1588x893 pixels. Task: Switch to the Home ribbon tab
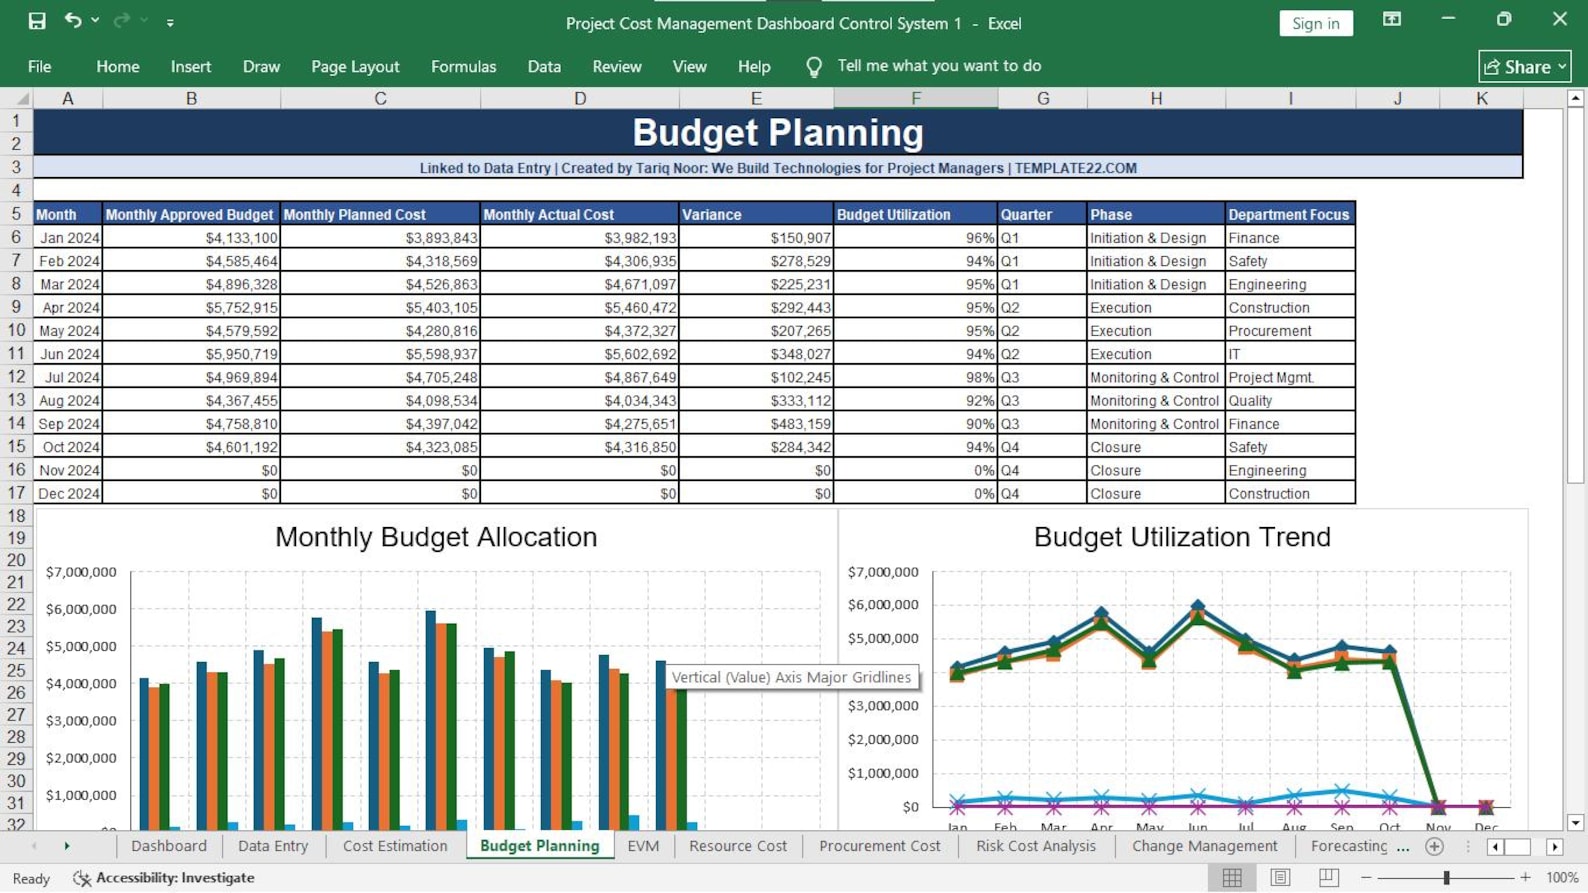tap(118, 67)
